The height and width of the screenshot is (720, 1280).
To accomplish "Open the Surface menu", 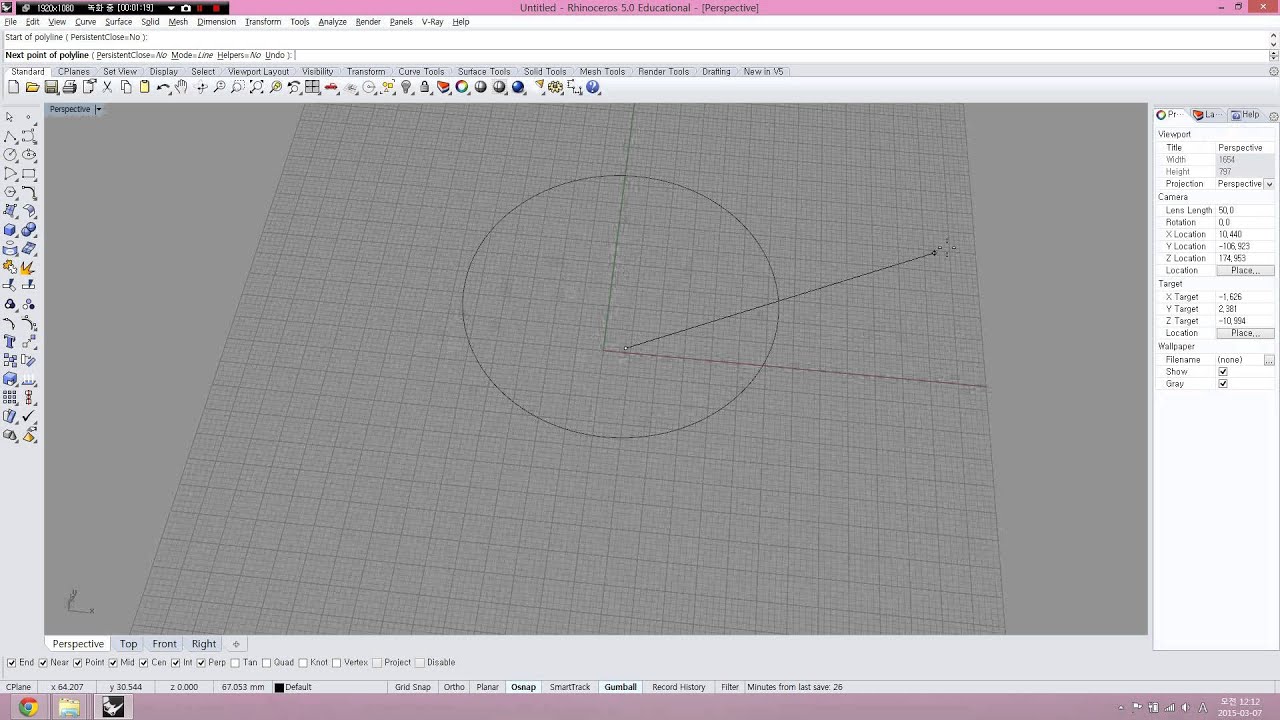I will coord(118,22).
